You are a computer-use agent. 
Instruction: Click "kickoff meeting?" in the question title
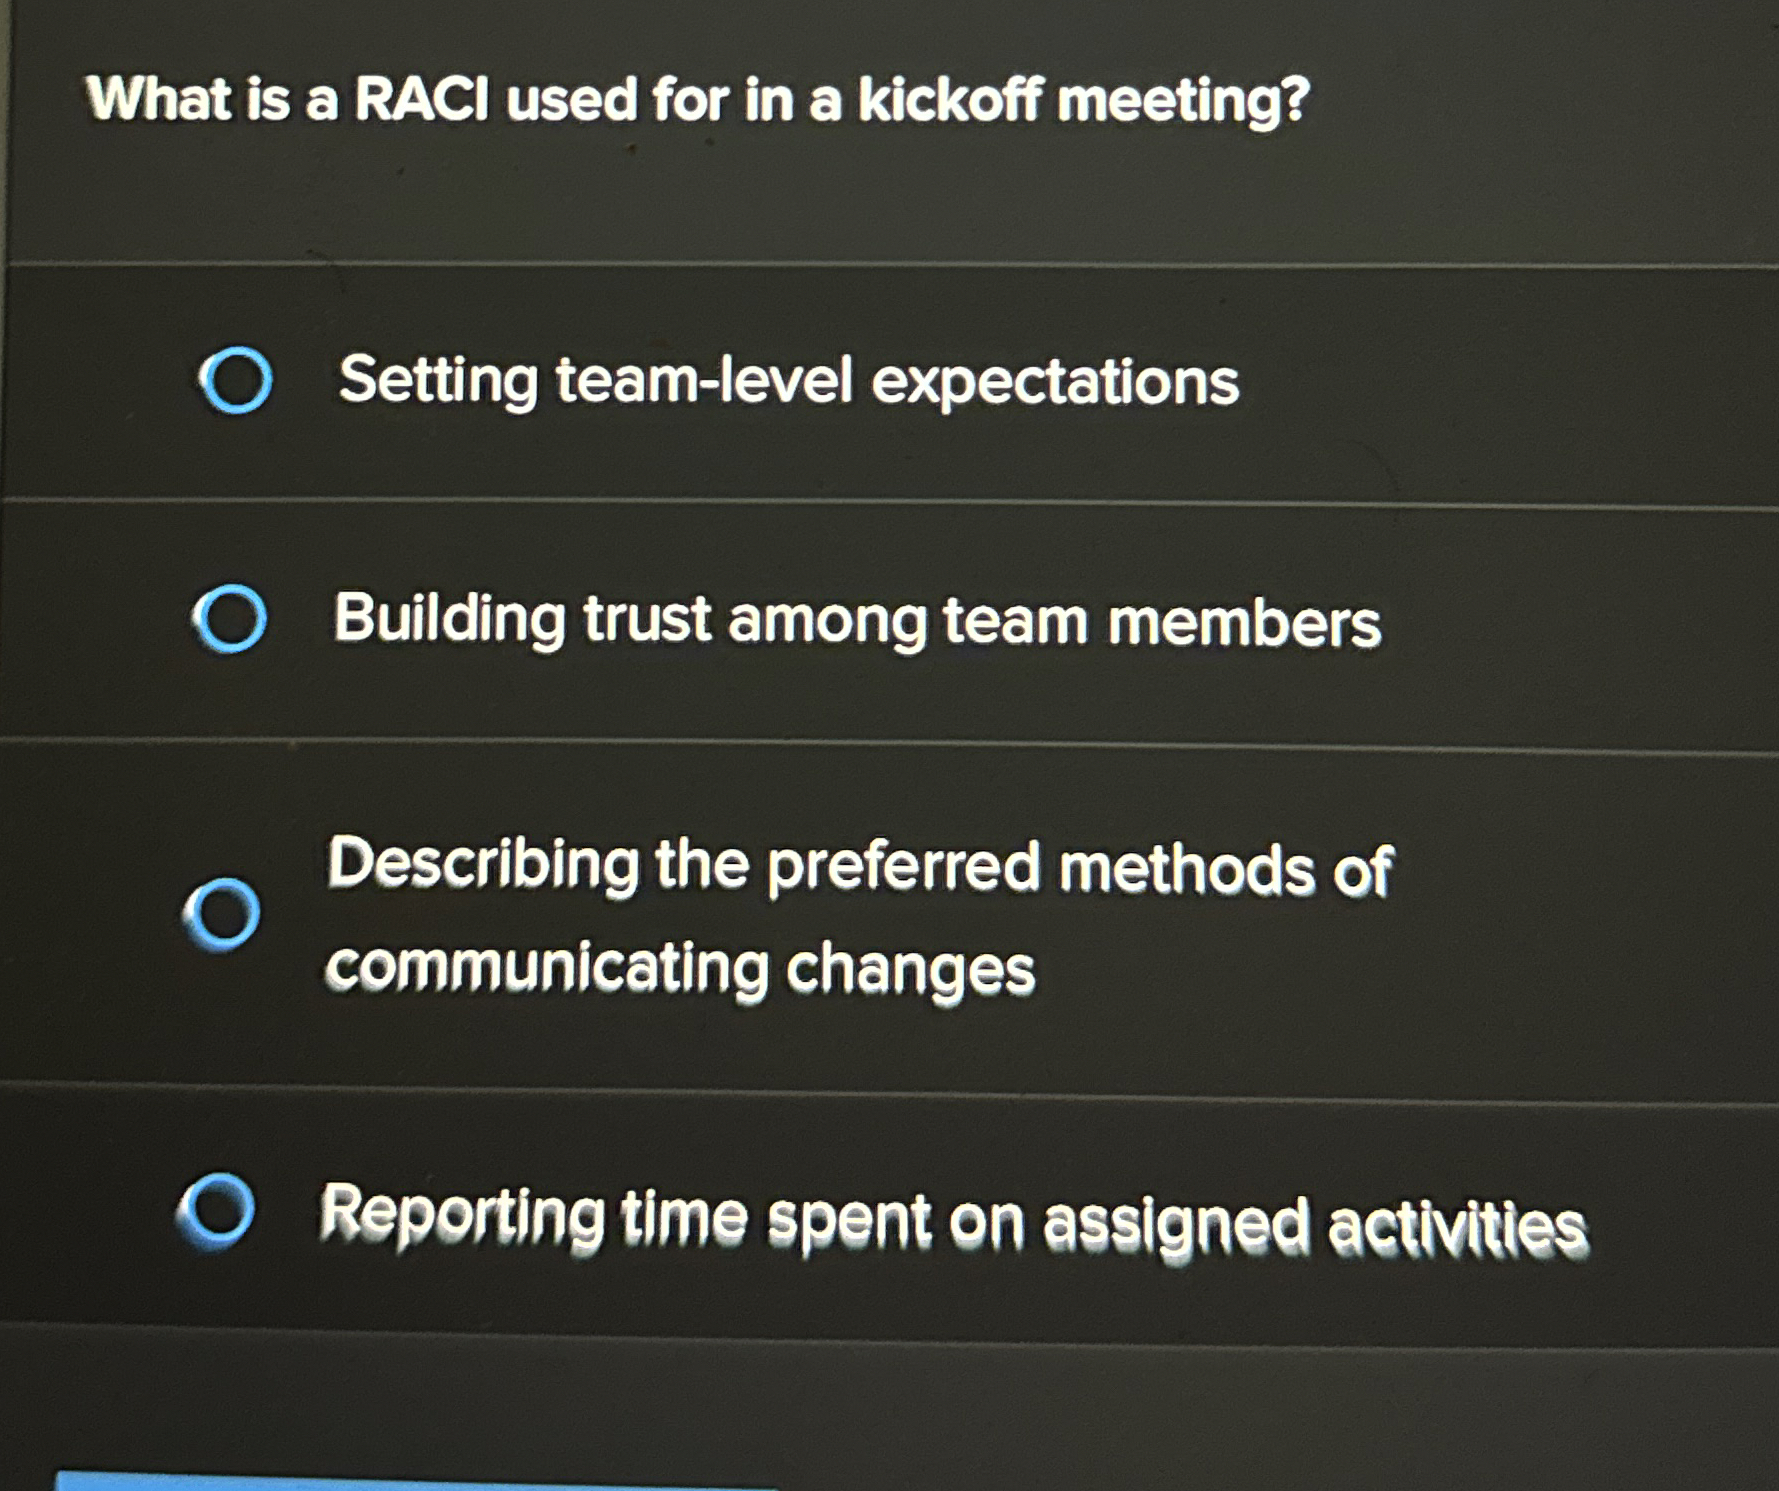point(1083,101)
